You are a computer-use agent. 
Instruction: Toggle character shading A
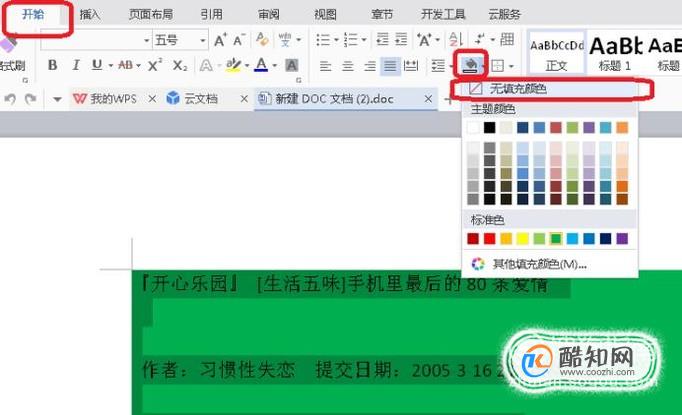(x=291, y=66)
